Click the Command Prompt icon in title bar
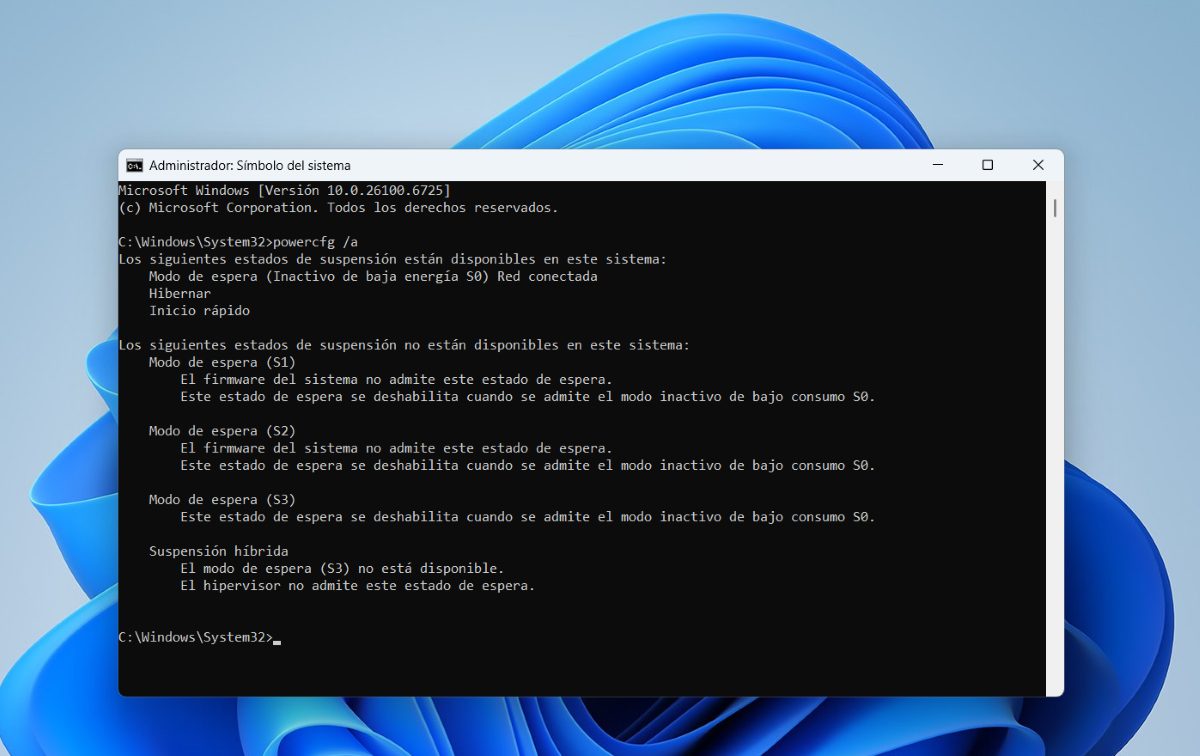Viewport: 1200px width, 756px height. [x=134, y=165]
